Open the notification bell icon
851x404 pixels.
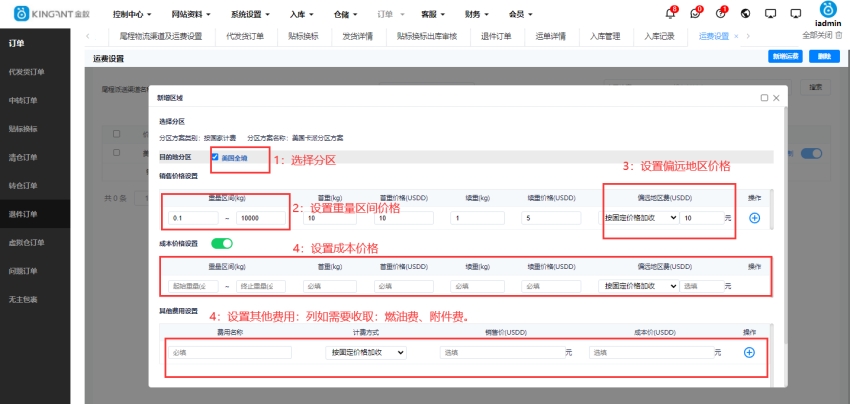click(x=669, y=14)
